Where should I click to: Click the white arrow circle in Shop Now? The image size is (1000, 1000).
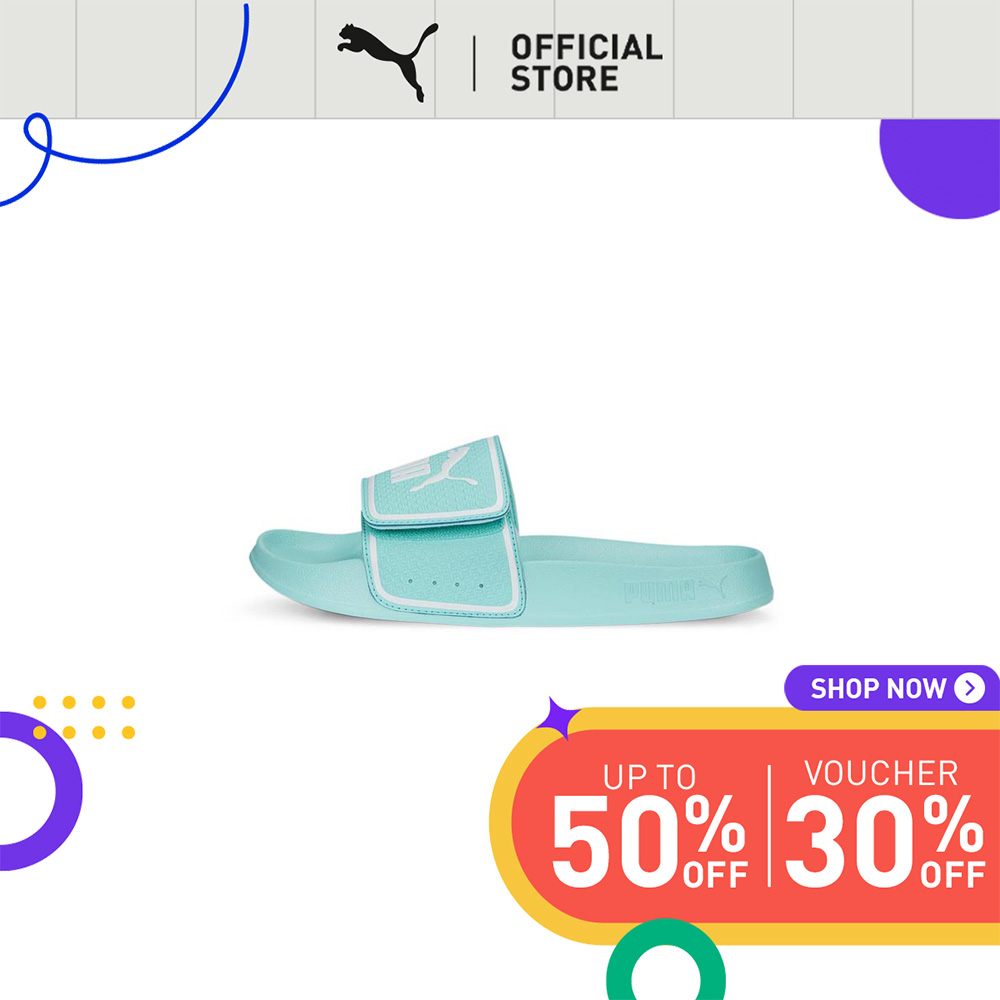[969, 688]
